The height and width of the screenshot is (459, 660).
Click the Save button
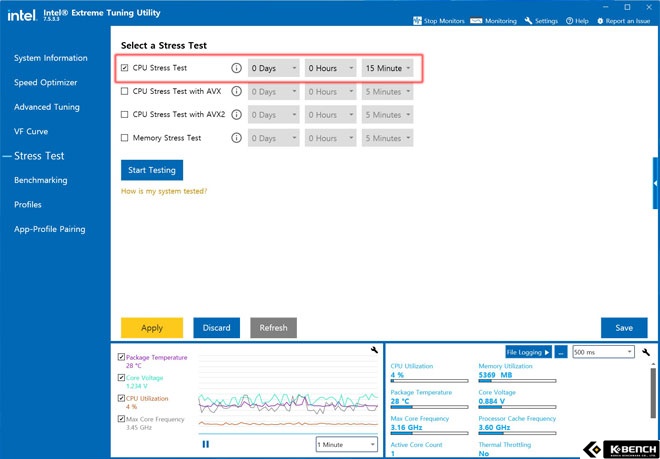(x=624, y=328)
